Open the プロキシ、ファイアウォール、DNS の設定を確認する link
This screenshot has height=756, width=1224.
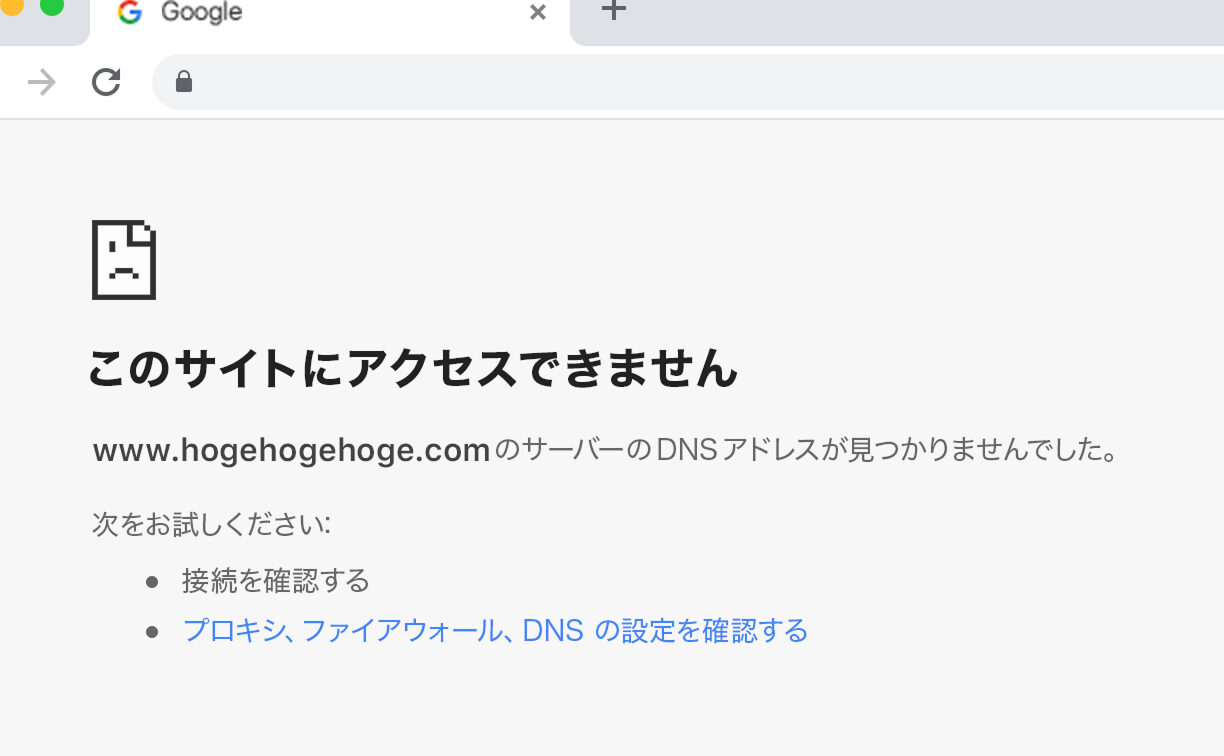pos(495,631)
